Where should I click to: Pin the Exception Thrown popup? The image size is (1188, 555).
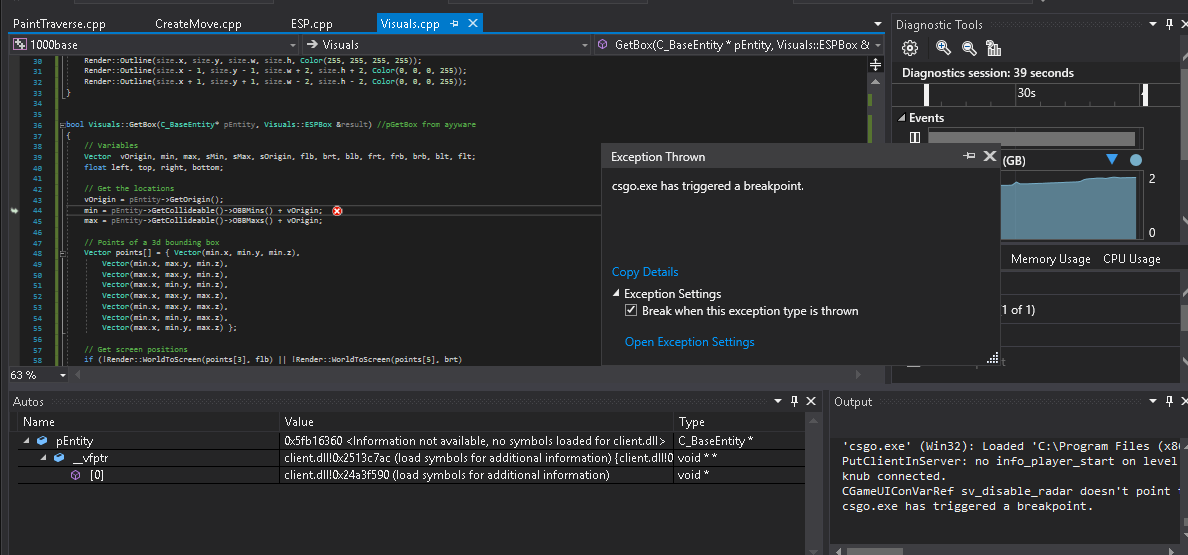[968, 157]
